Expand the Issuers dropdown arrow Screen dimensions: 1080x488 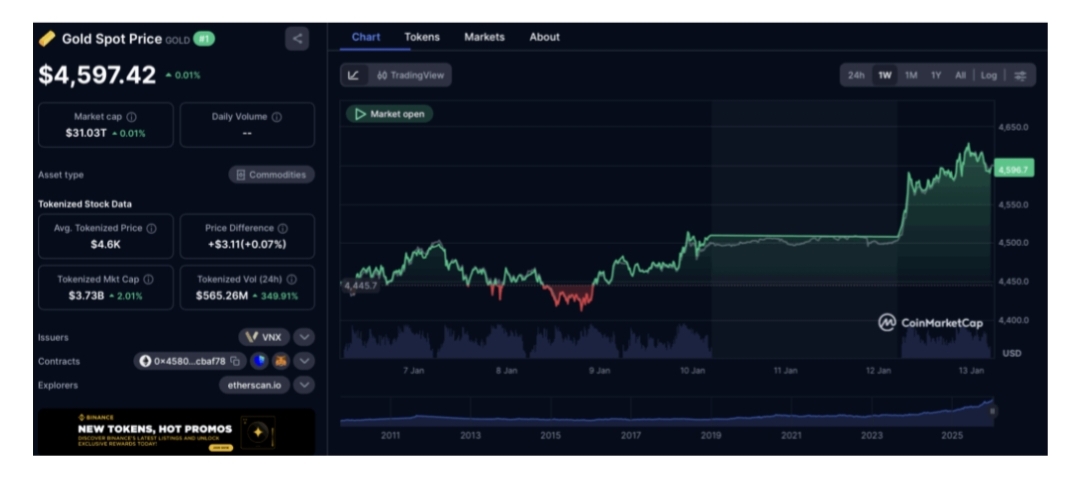click(305, 337)
